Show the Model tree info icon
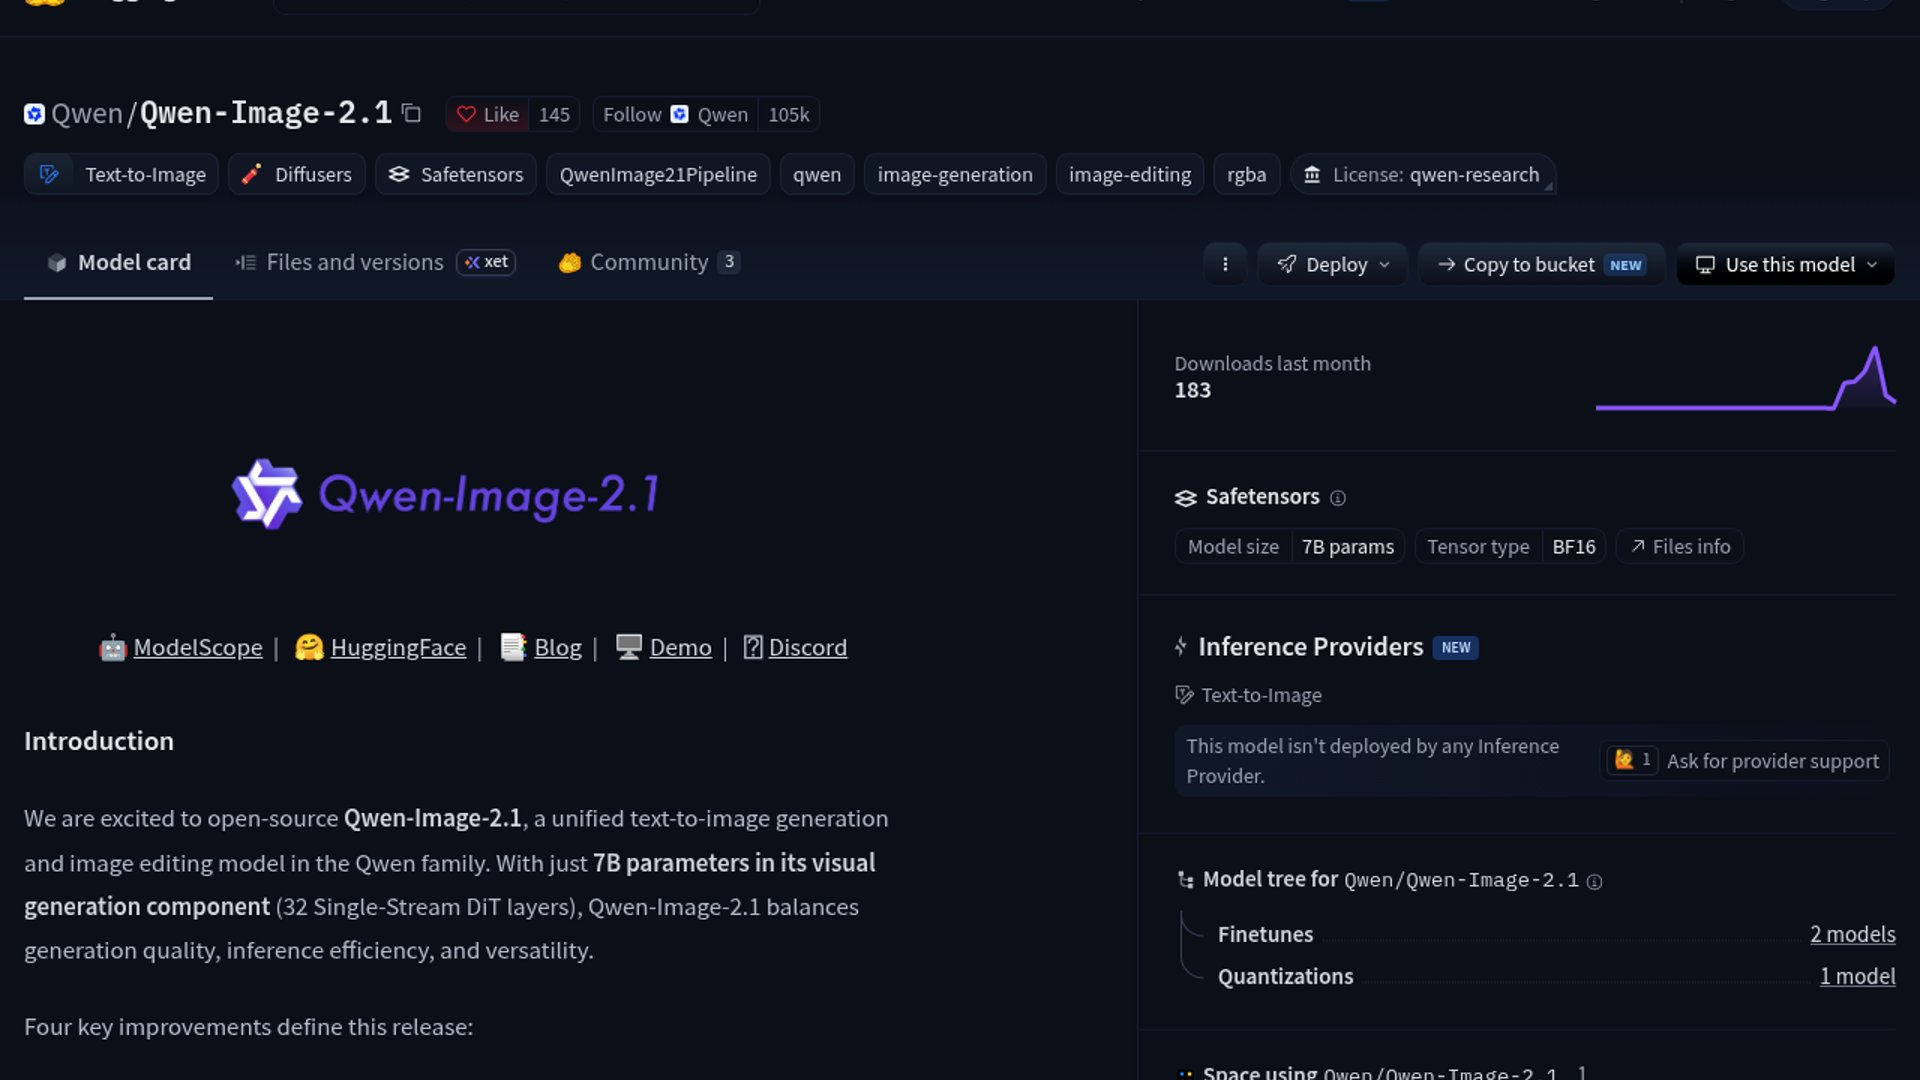 (x=1594, y=882)
